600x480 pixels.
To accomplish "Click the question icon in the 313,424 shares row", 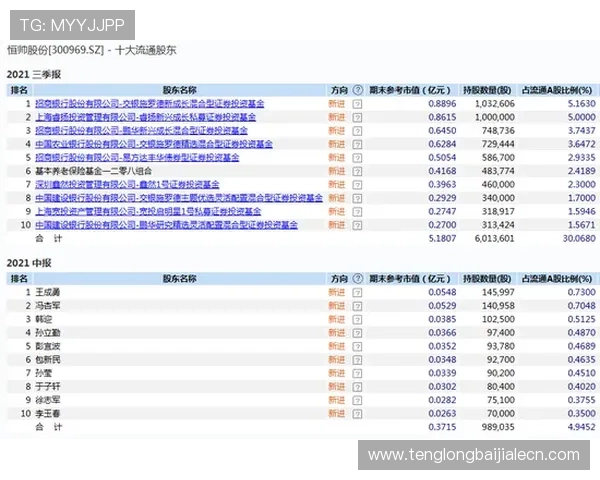I will tap(357, 225).
